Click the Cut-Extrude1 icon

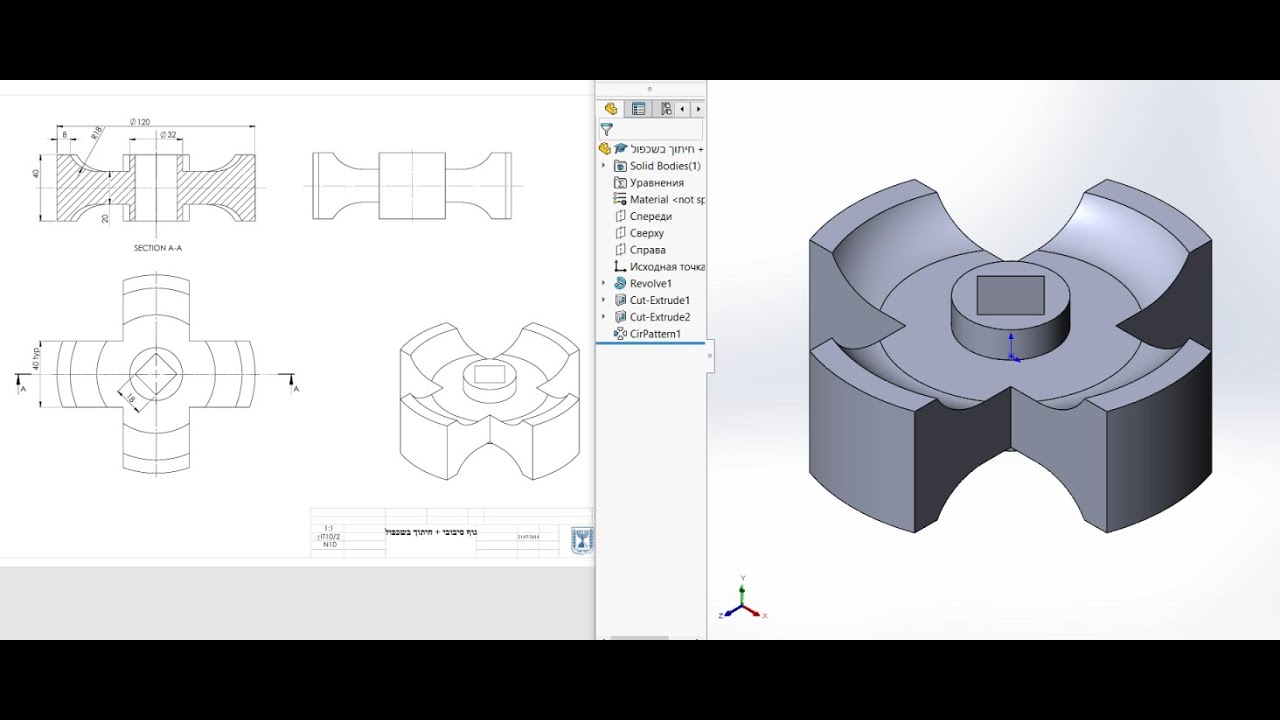tap(620, 300)
